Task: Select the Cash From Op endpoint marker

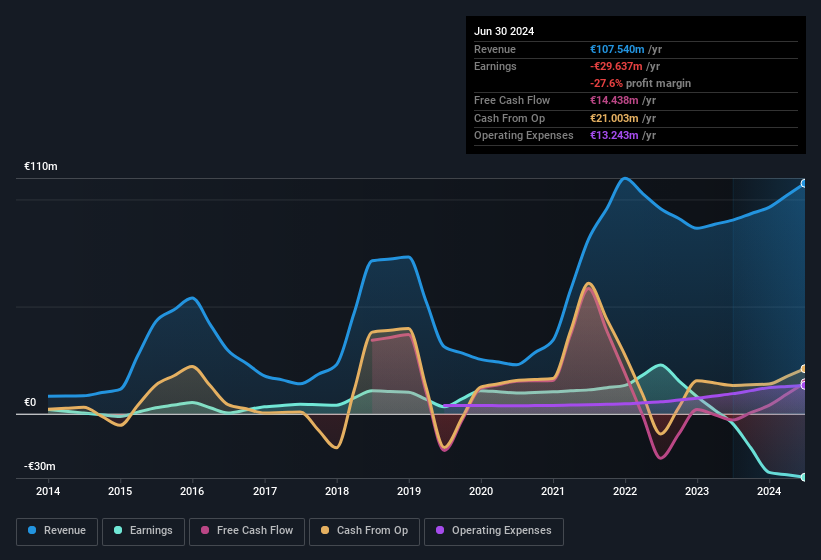Action: point(804,369)
